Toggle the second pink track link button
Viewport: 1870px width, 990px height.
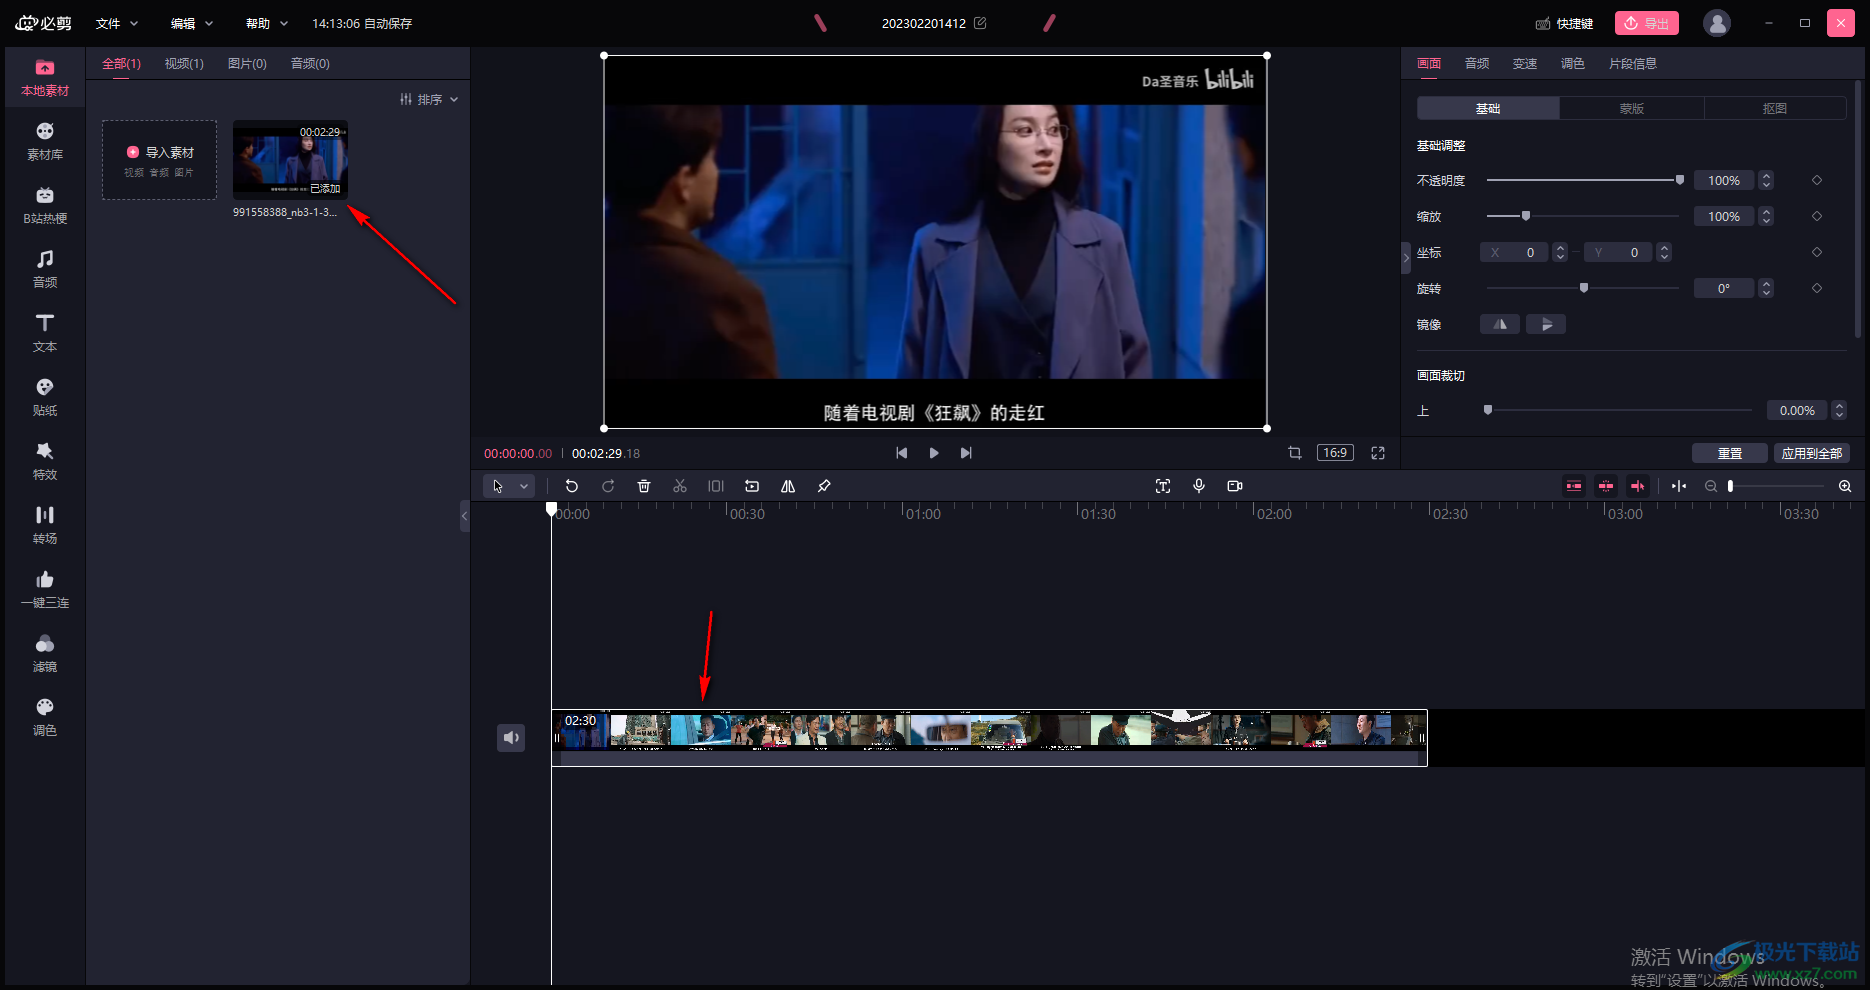(1606, 486)
